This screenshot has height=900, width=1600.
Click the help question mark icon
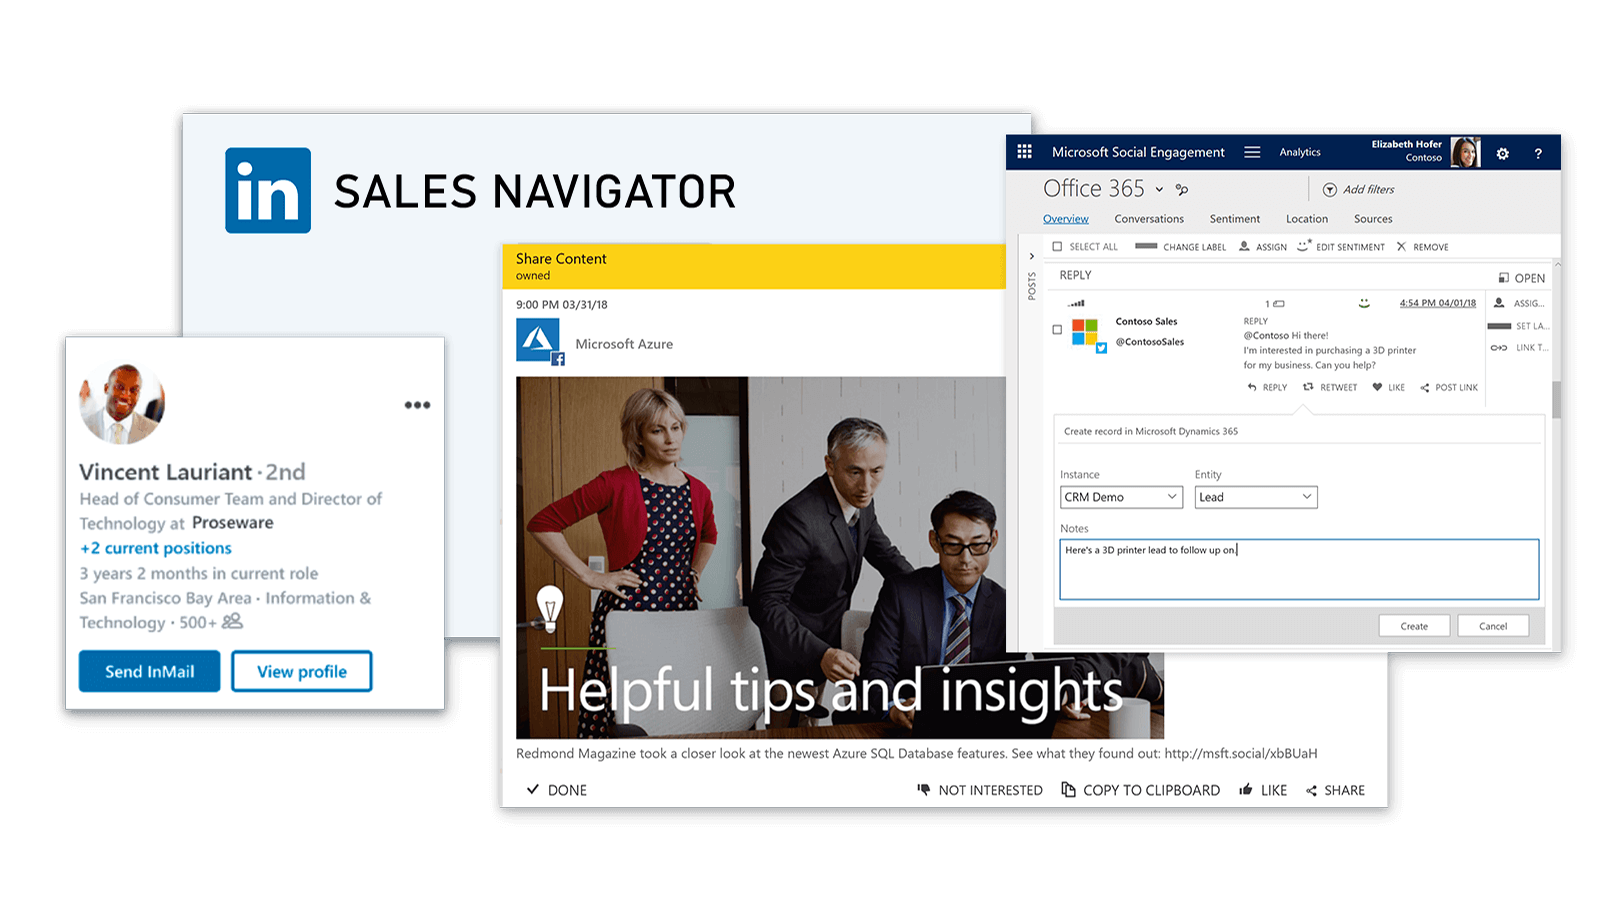1538,154
